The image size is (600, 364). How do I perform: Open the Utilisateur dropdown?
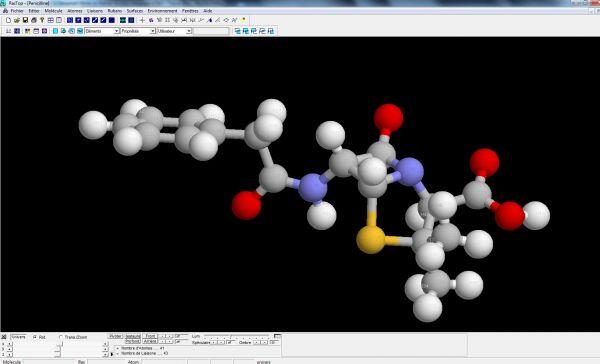[174, 31]
